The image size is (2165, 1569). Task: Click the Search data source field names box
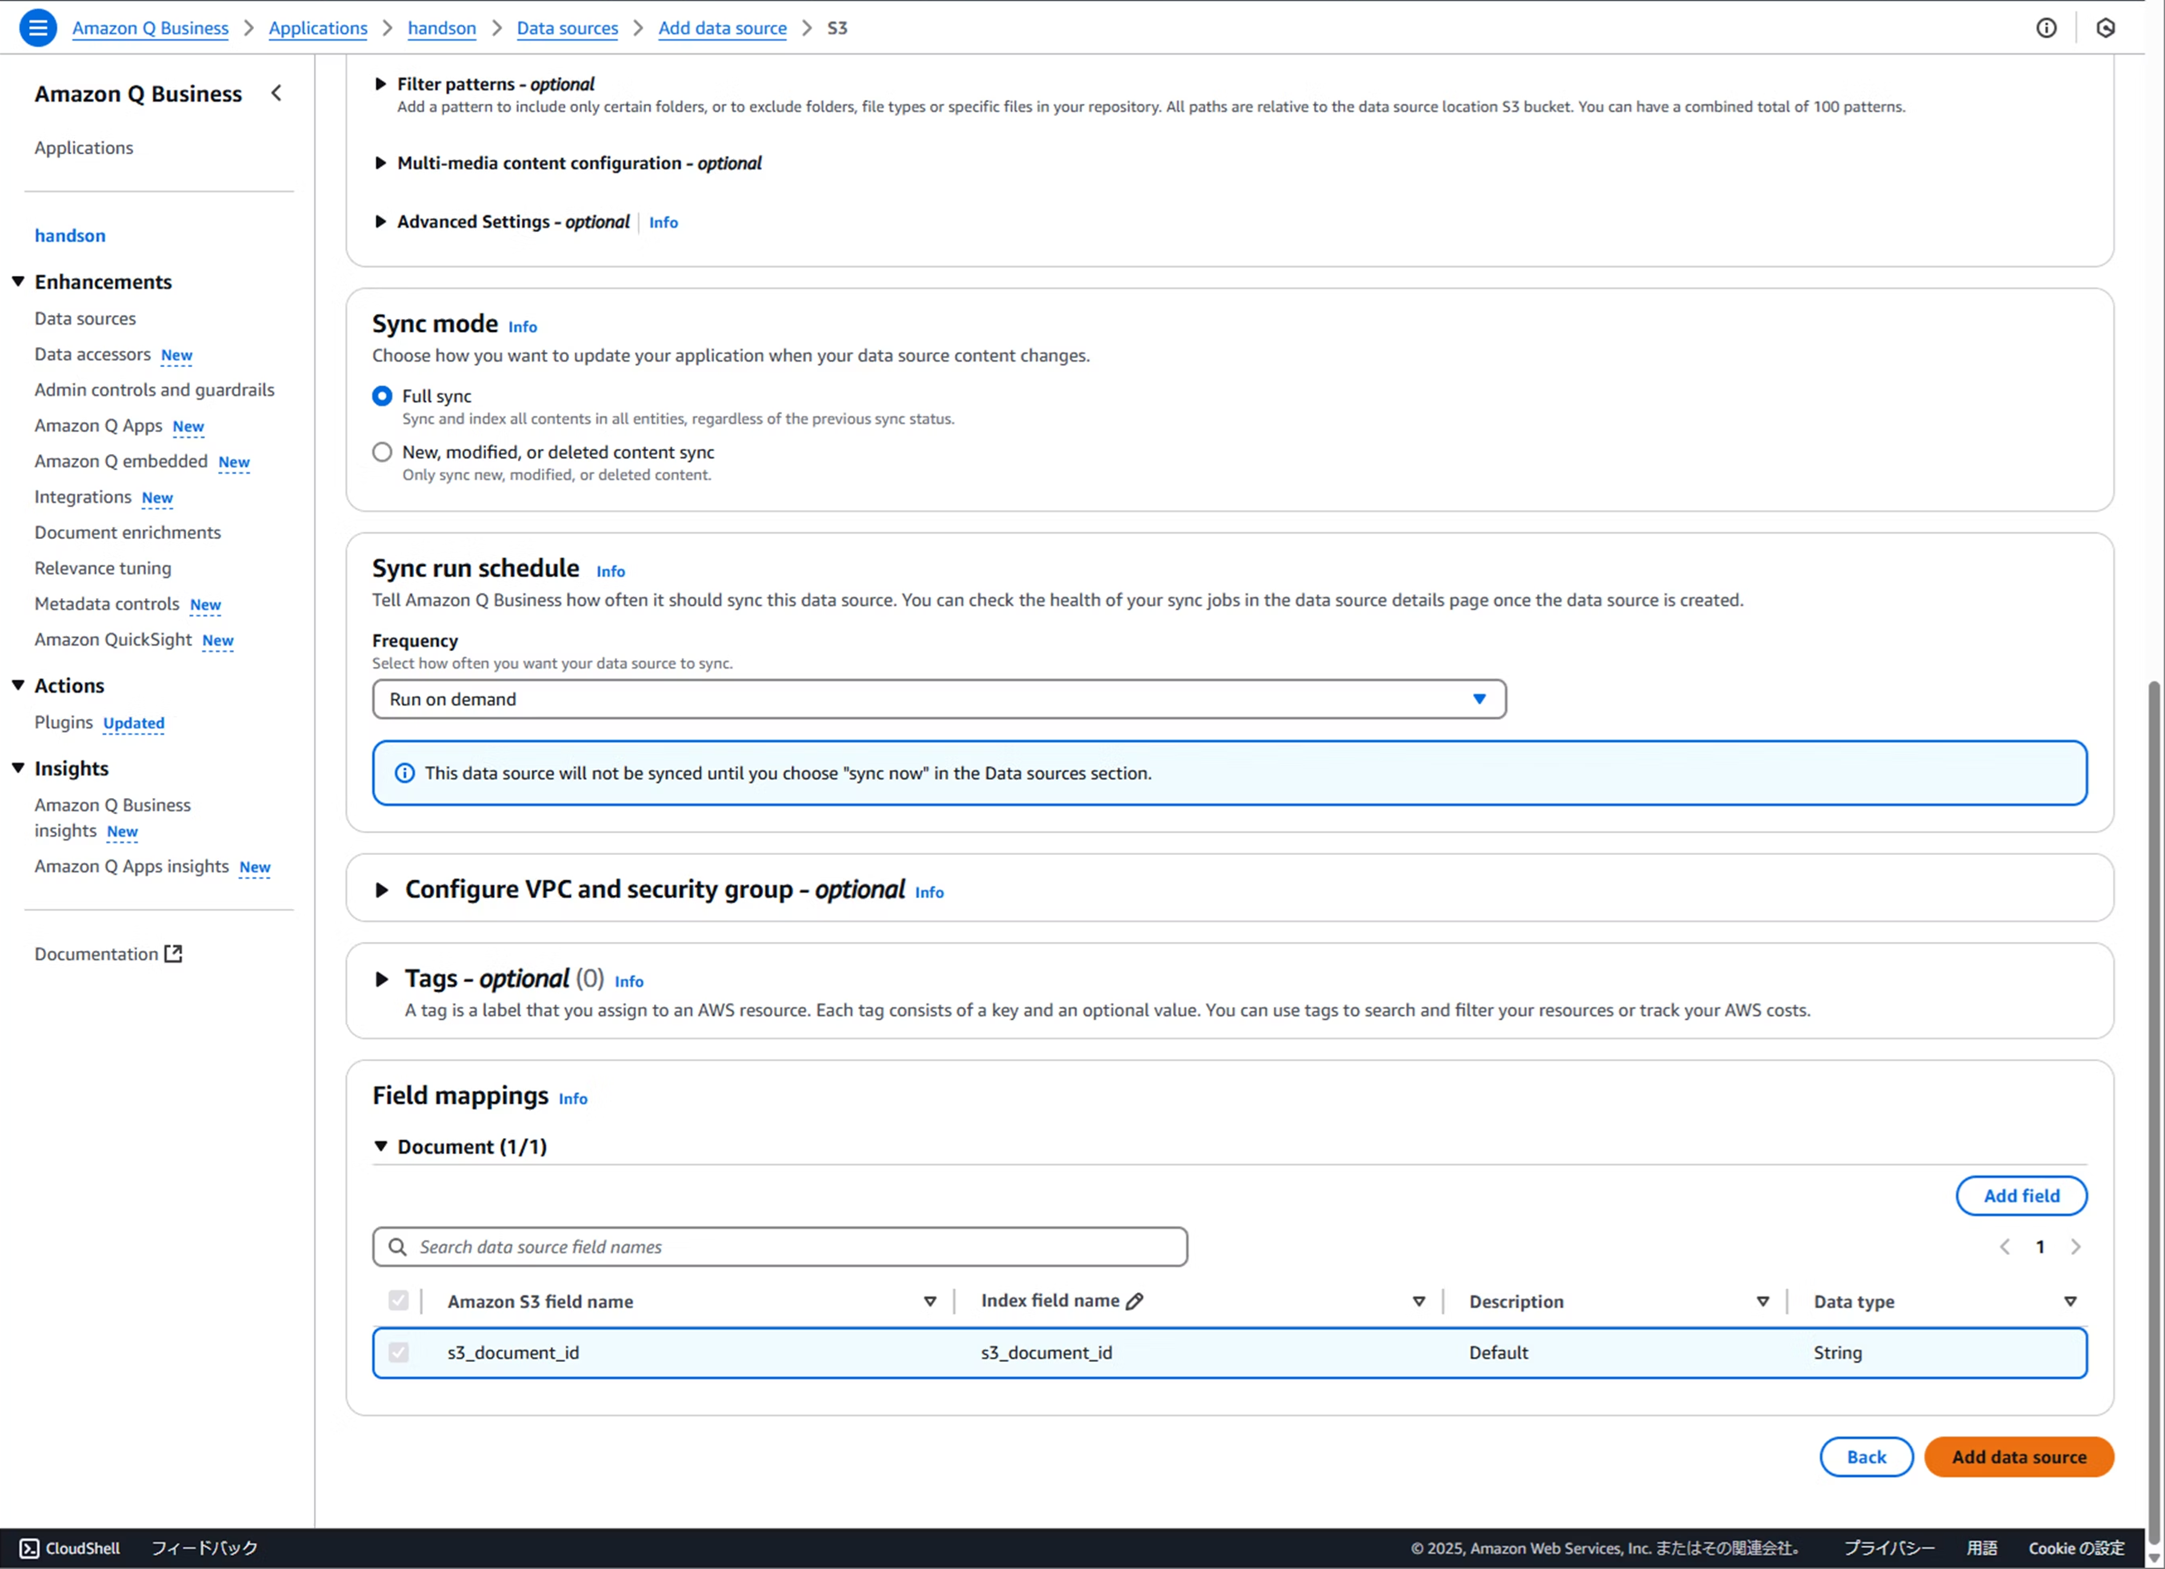click(x=780, y=1246)
